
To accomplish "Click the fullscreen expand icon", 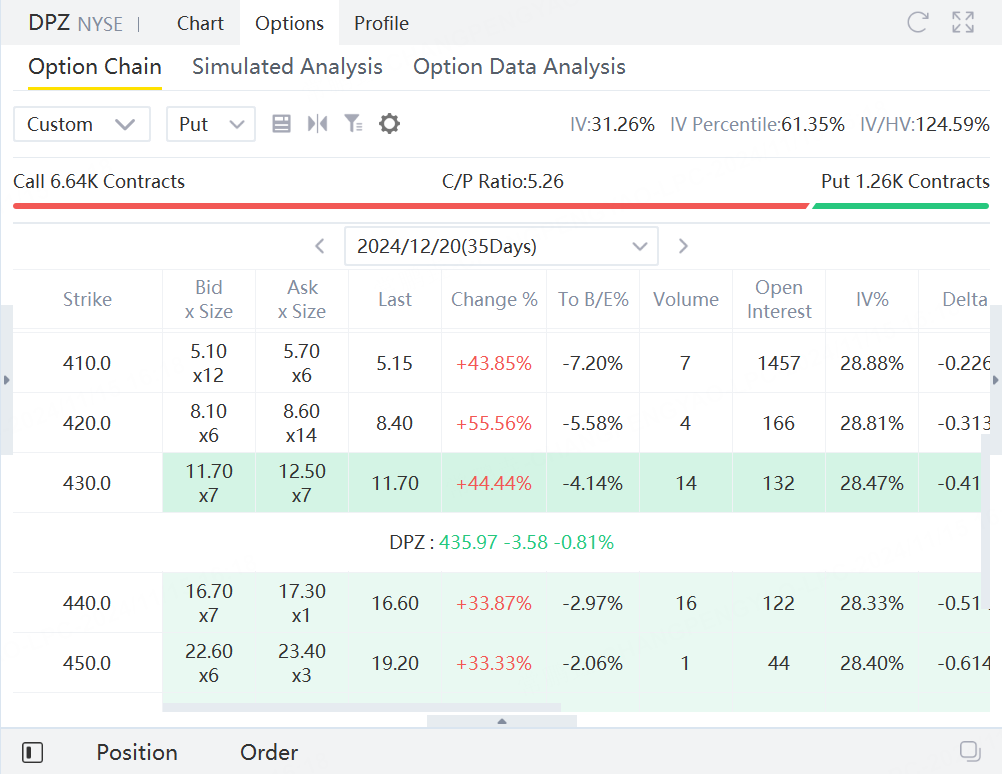I will click(963, 23).
